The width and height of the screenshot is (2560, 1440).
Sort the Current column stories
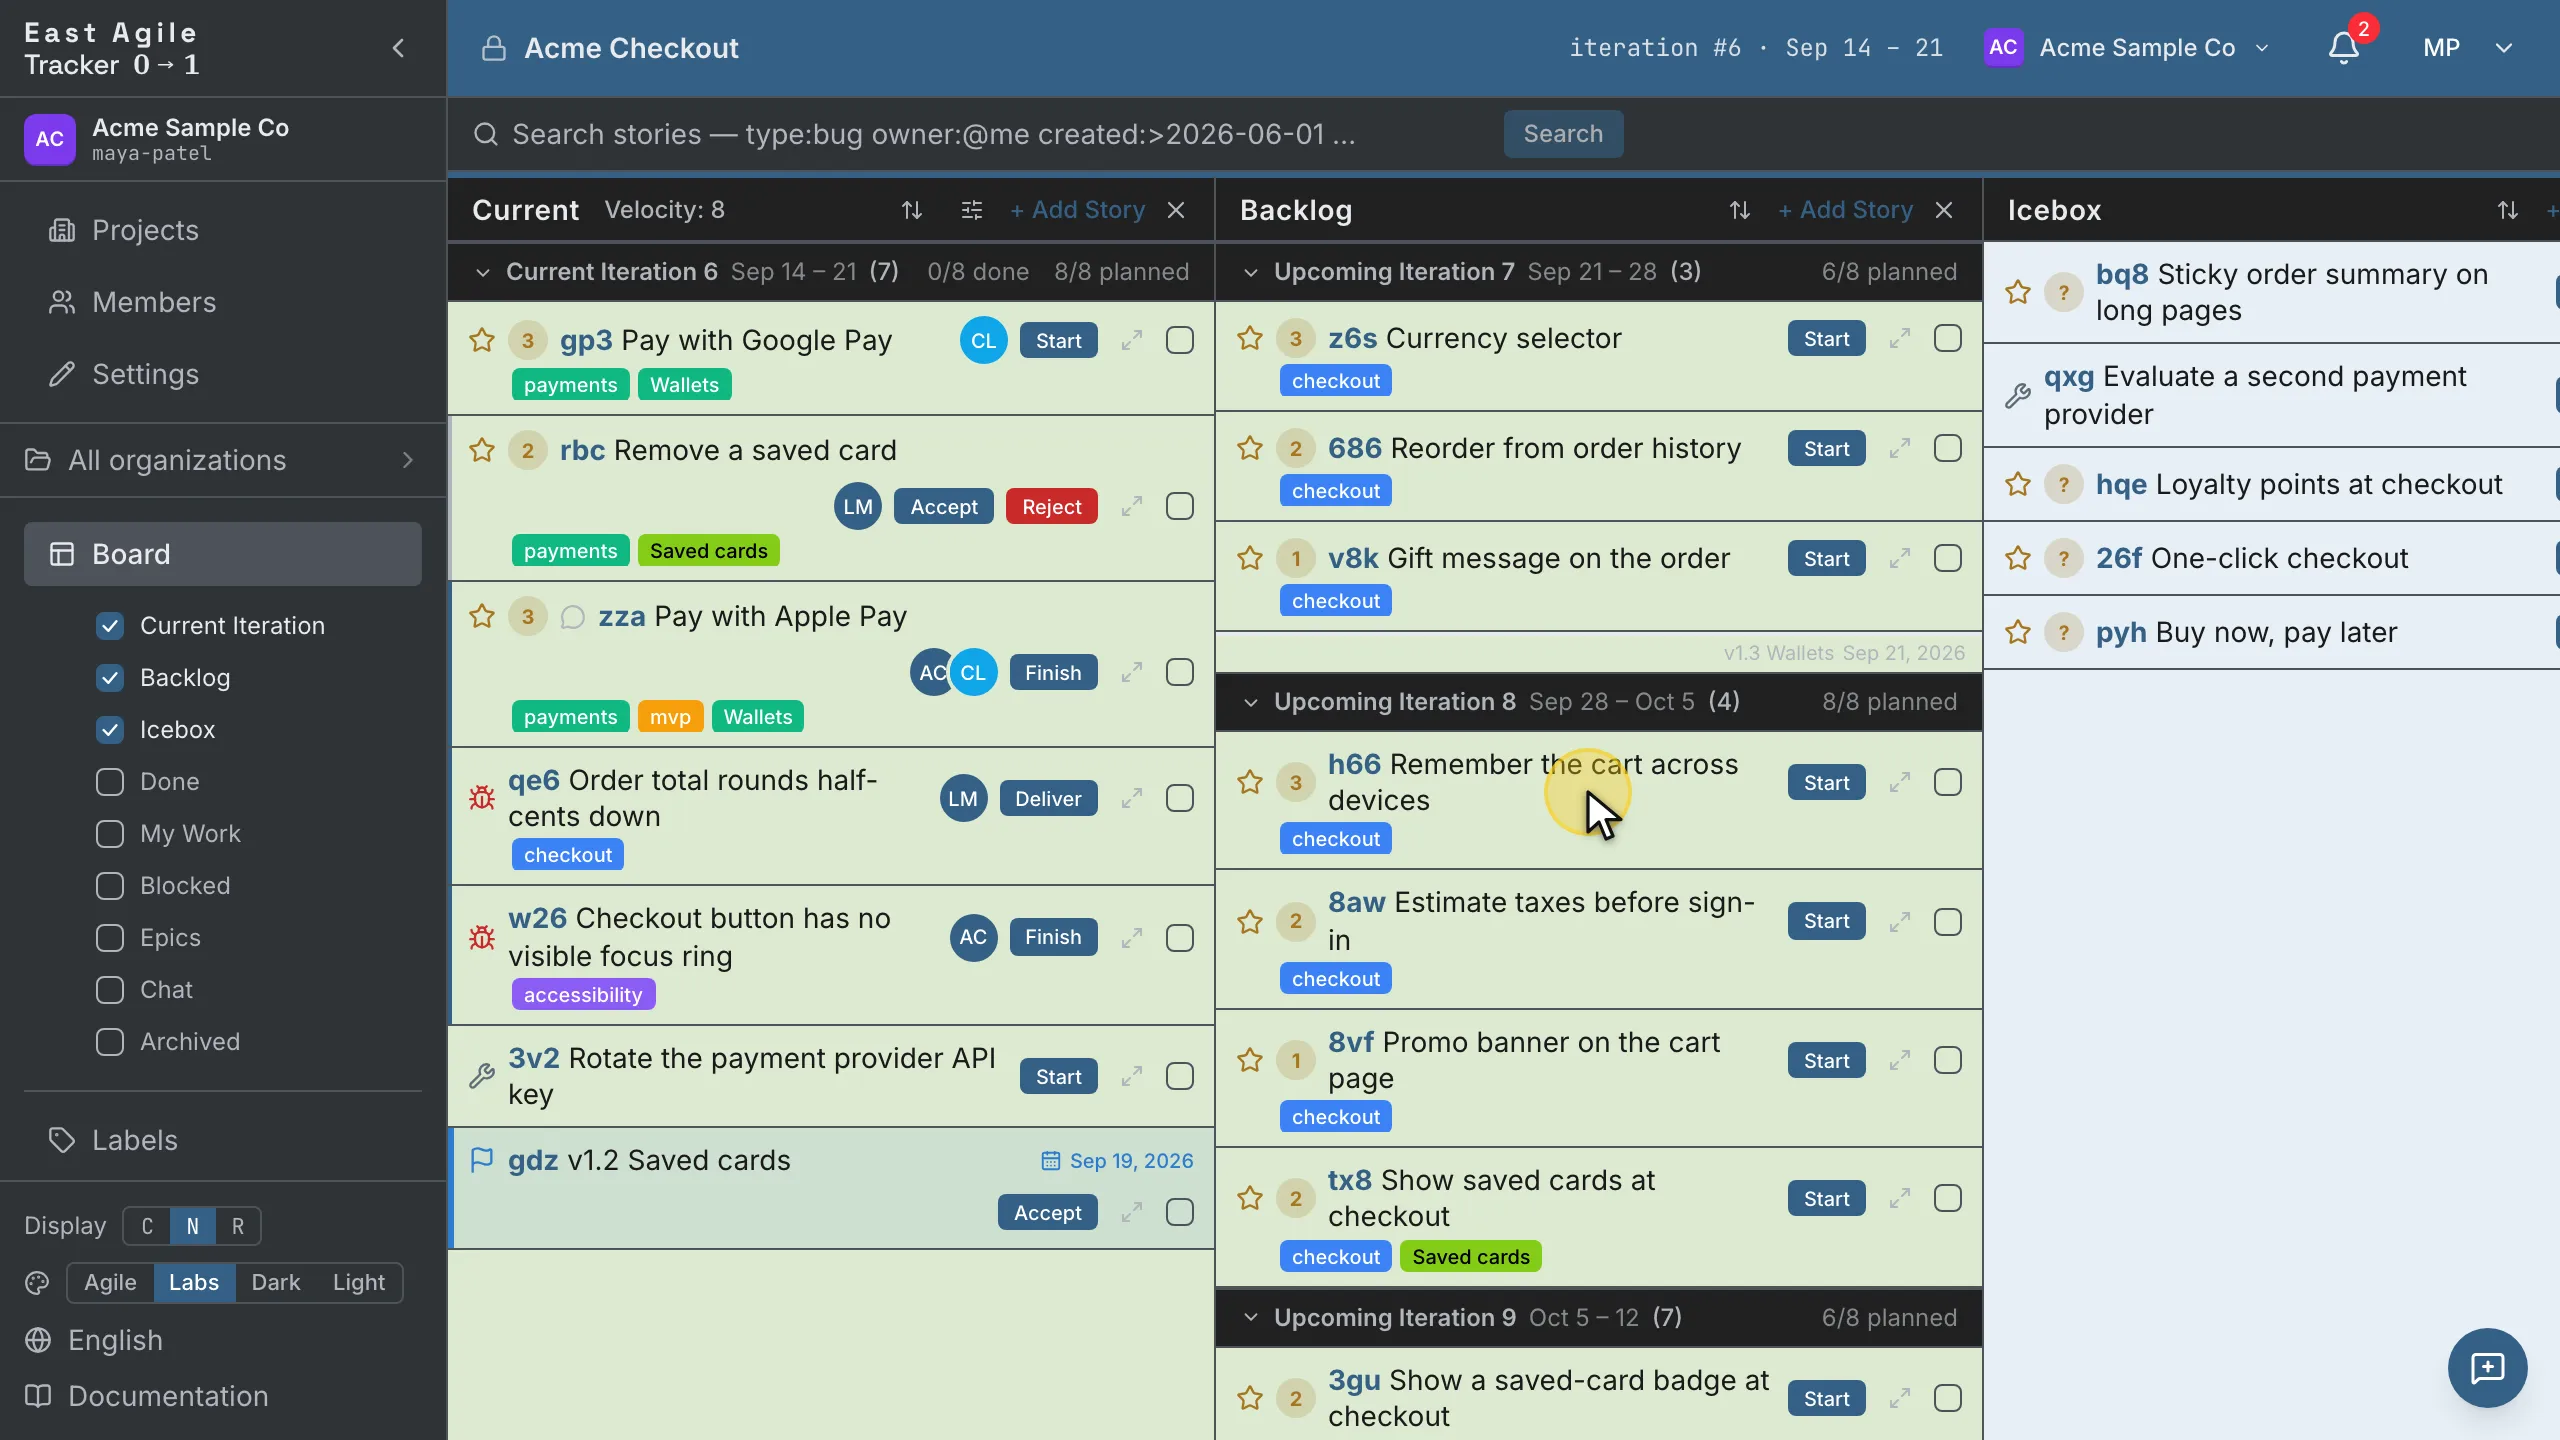click(911, 210)
